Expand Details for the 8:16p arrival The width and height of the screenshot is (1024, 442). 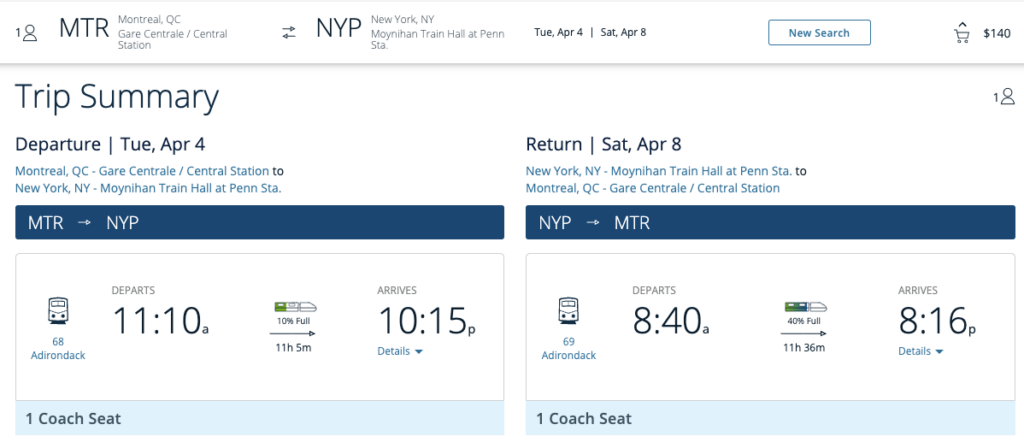(x=921, y=351)
